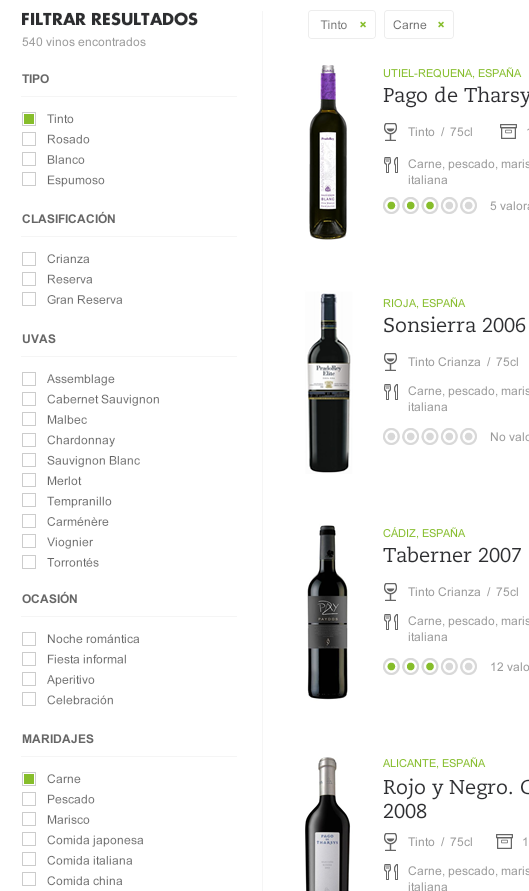Check the Tempranillo grape filter
The image size is (529, 891).
click(29, 501)
